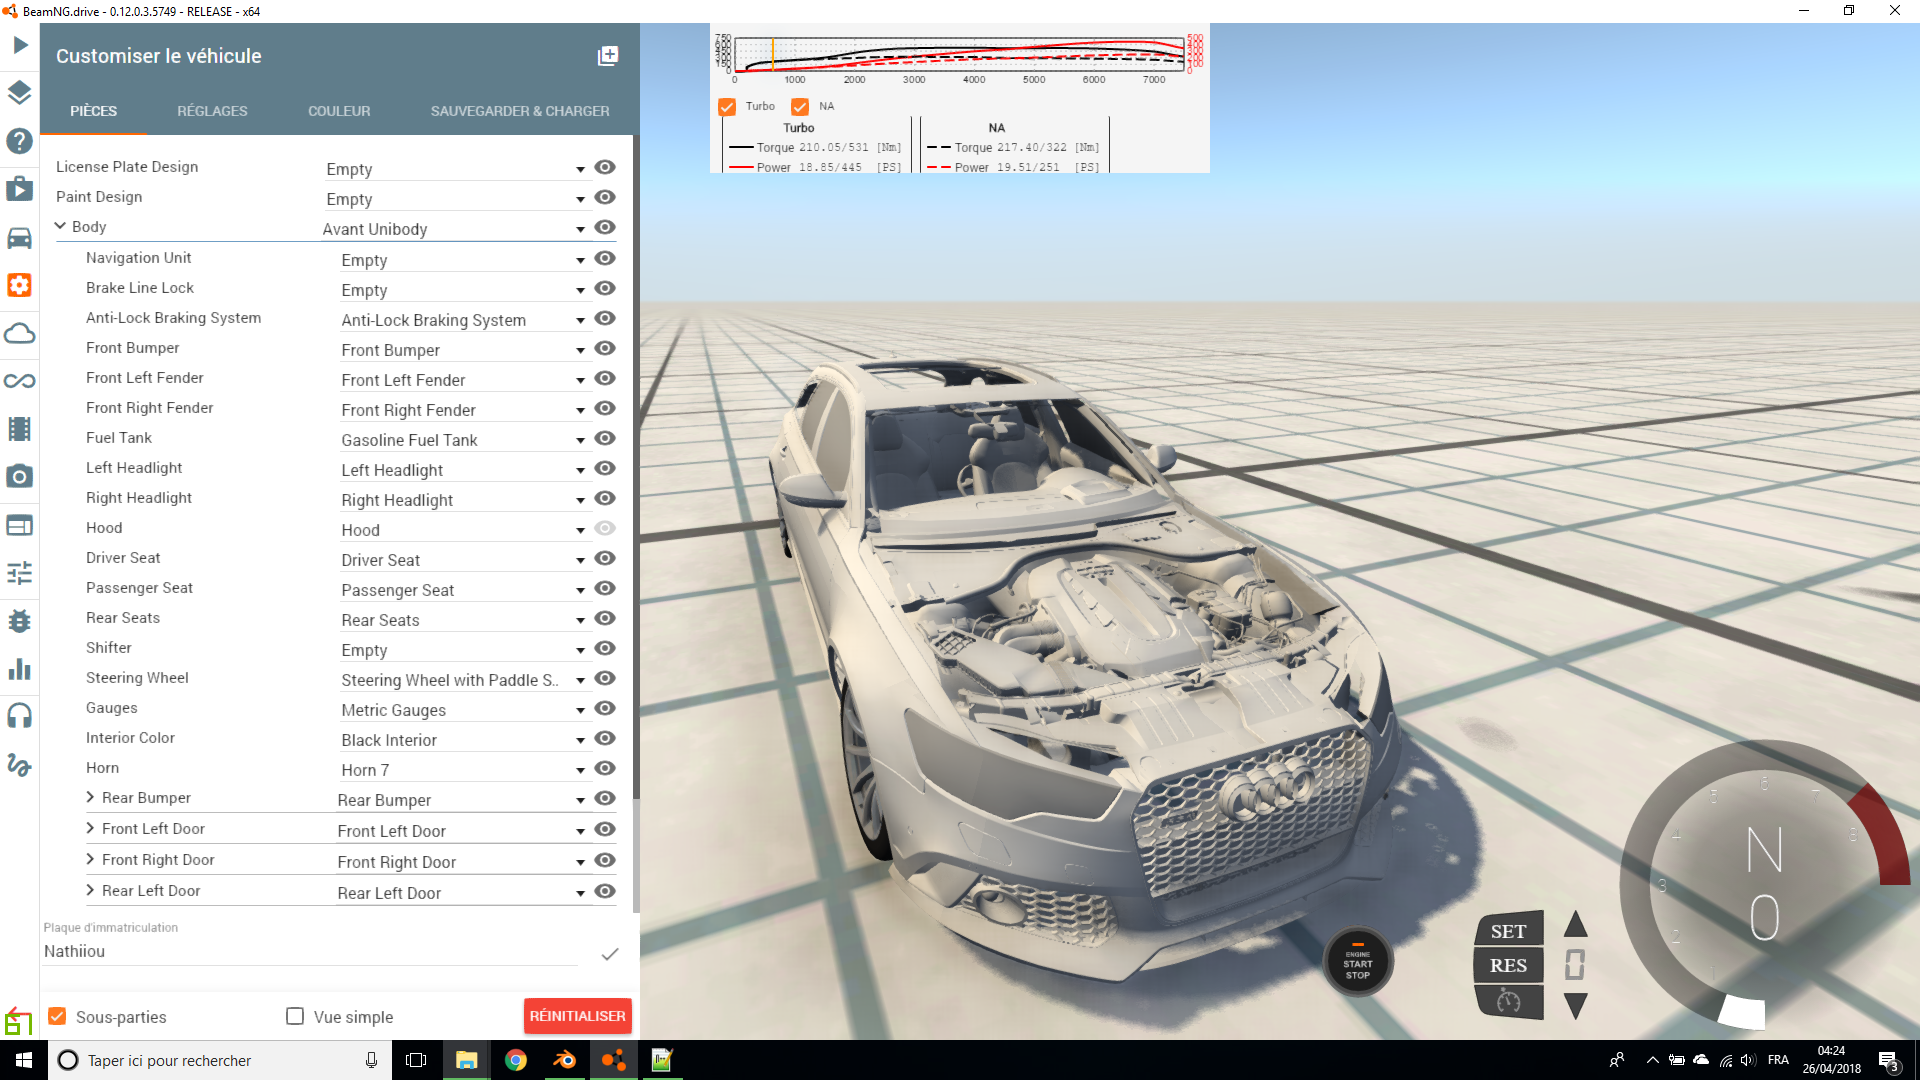Open the help question mark icon

[x=20, y=141]
